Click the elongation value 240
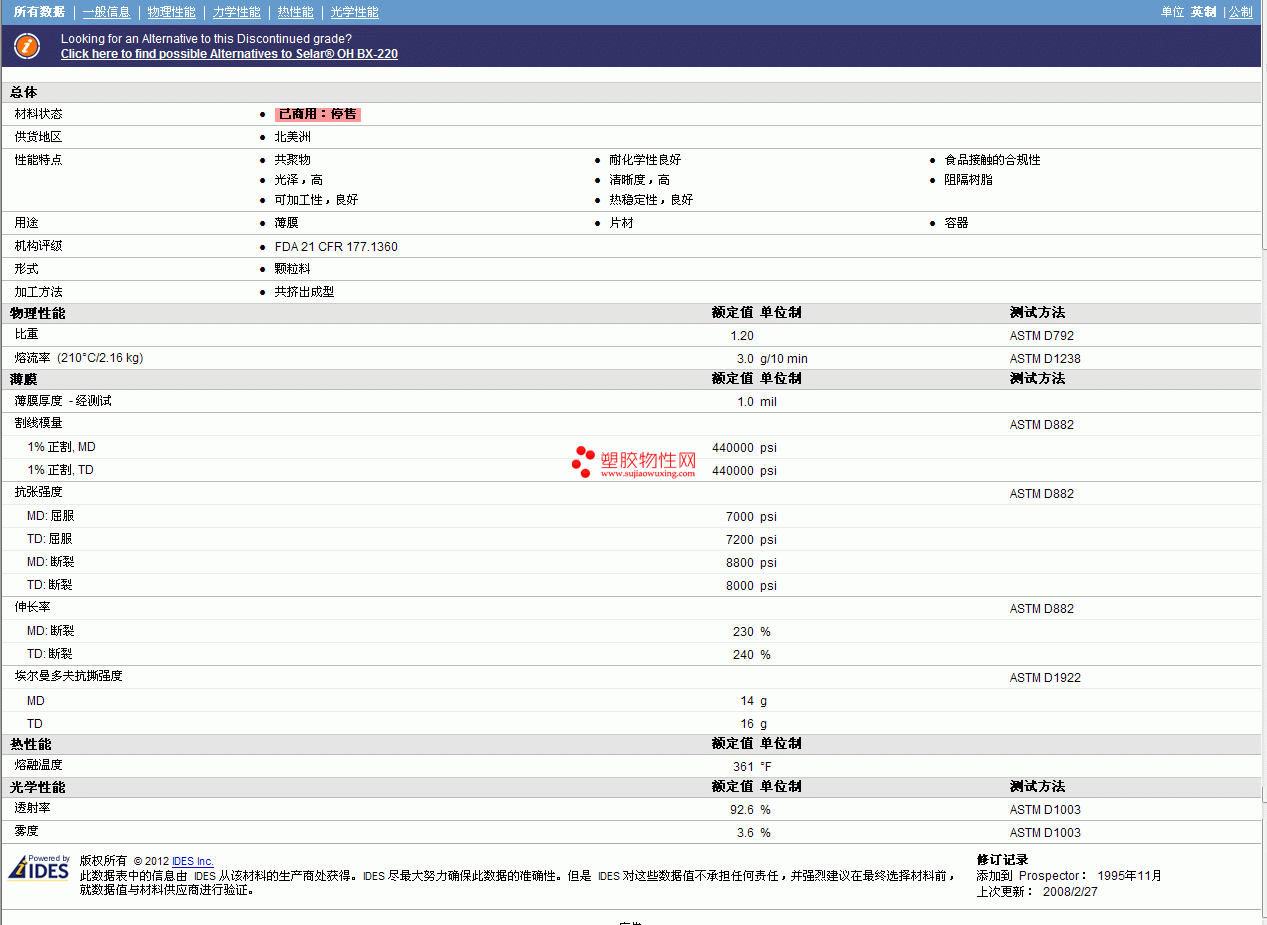The height and width of the screenshot is (925, 1267). click(743, 655)
